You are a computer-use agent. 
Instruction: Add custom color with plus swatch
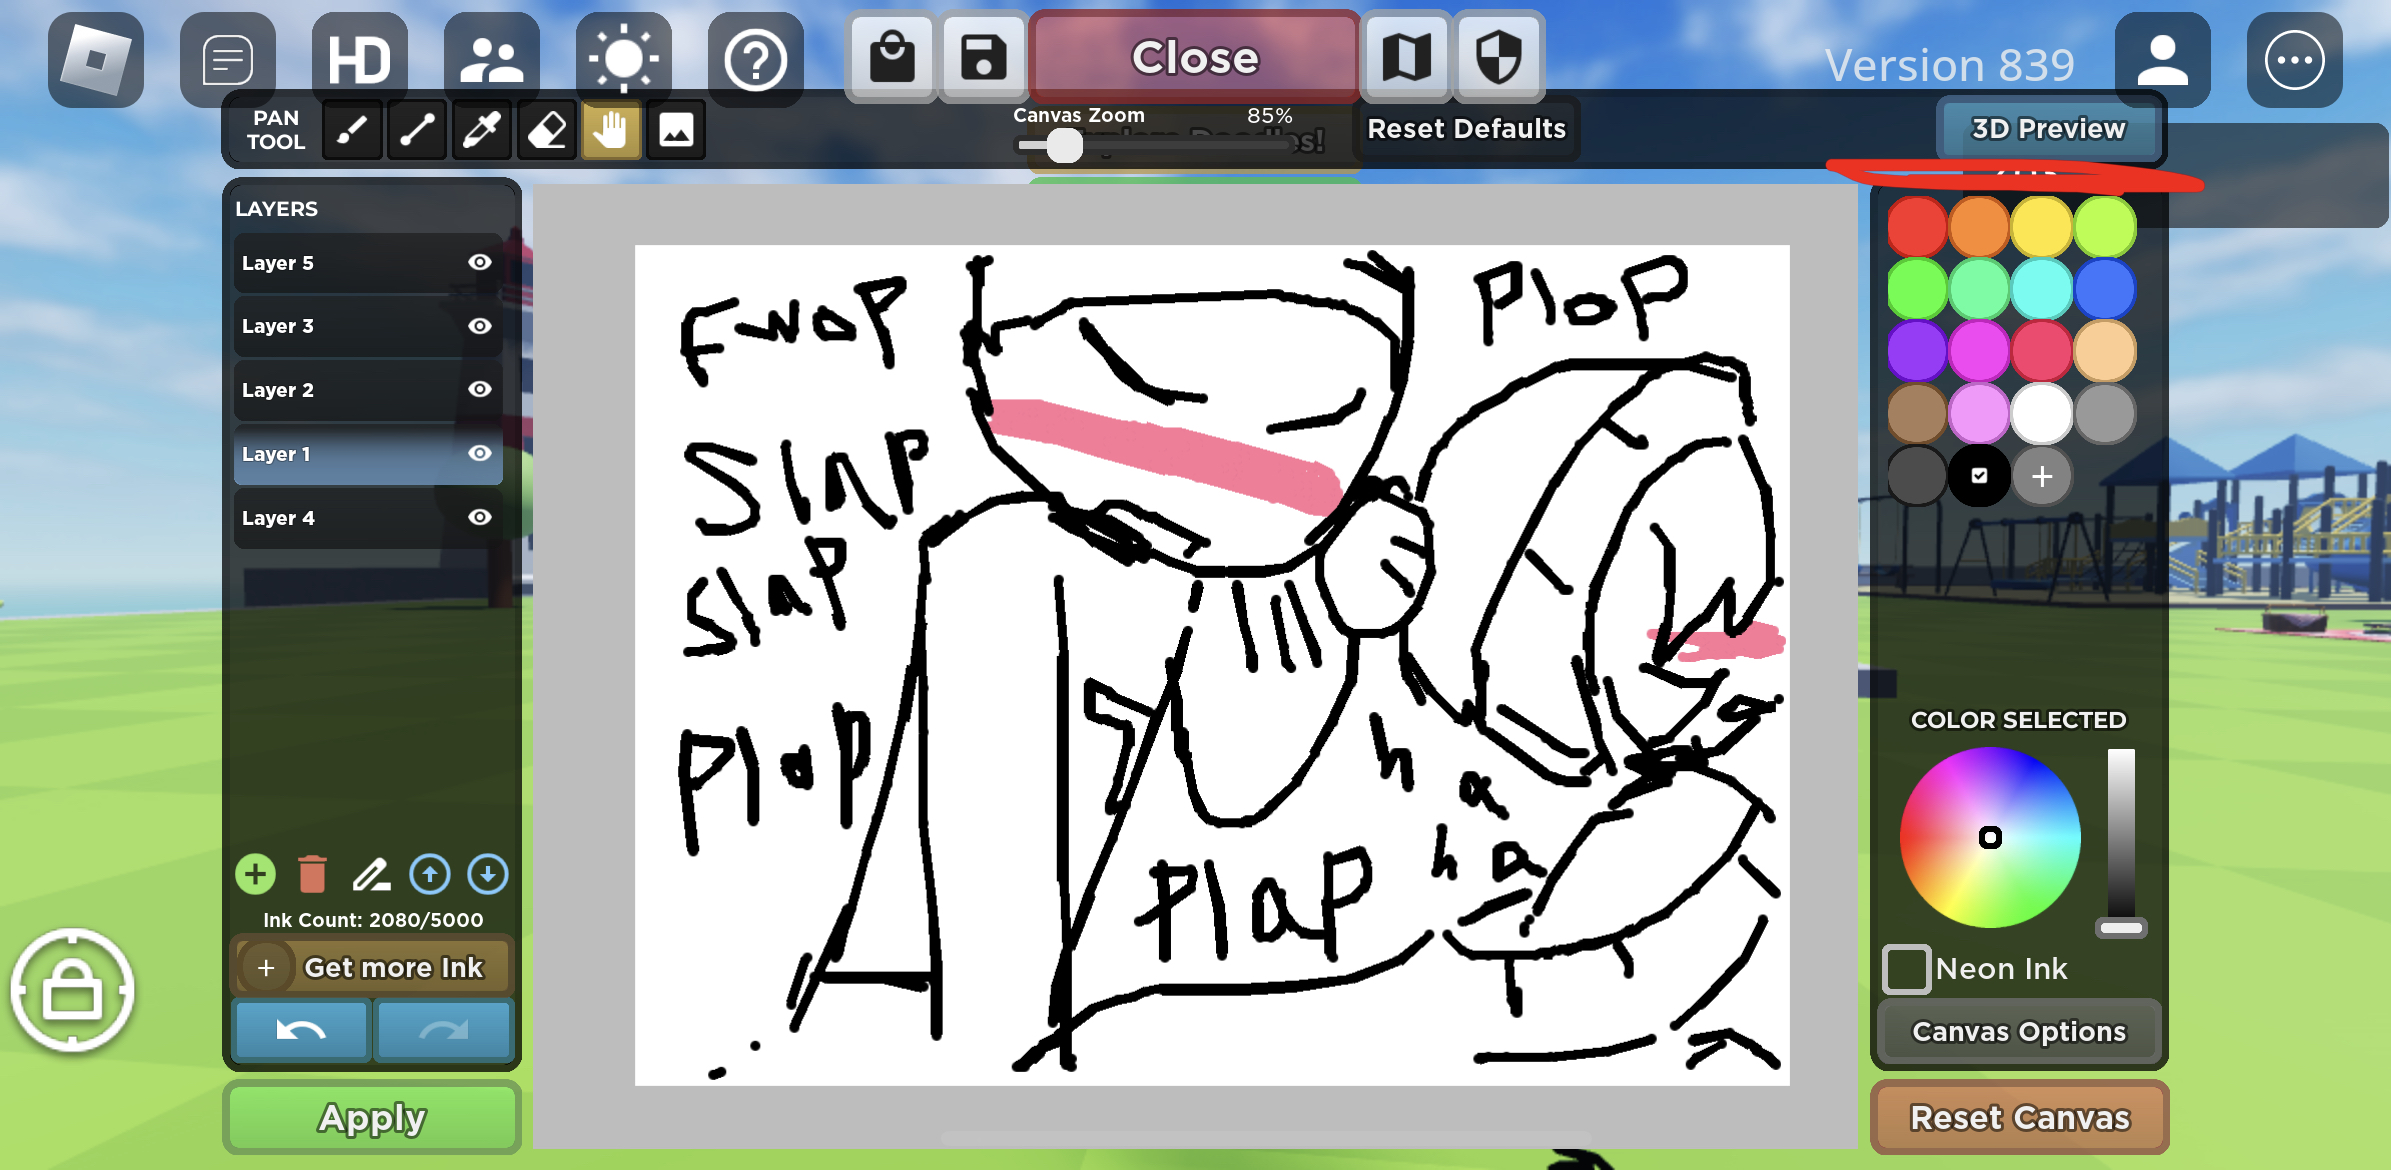(2042, 476)
